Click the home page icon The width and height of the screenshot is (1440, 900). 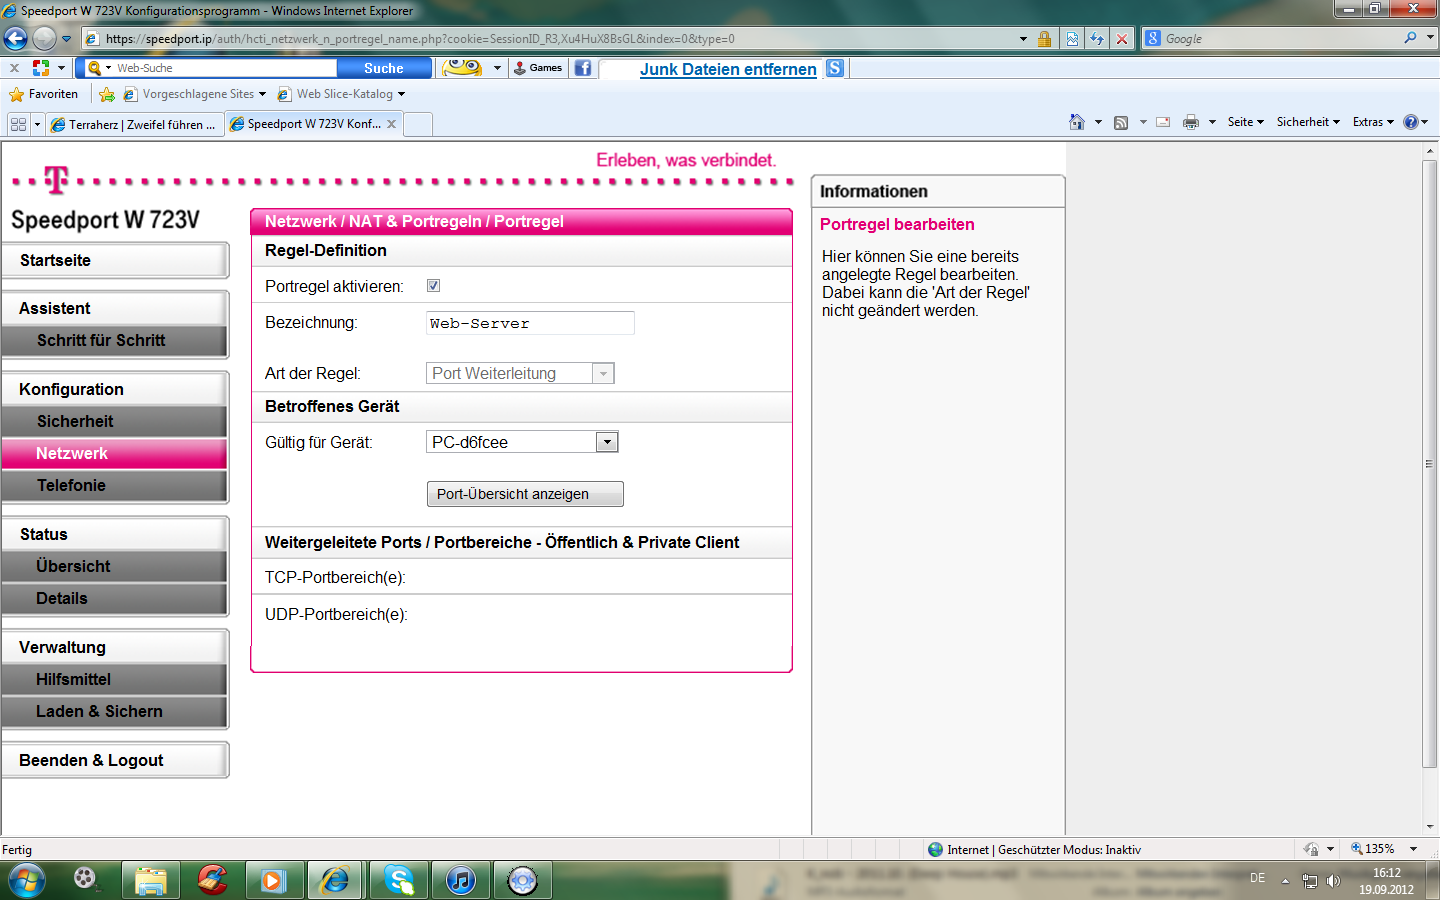[x=1076, y=122]
